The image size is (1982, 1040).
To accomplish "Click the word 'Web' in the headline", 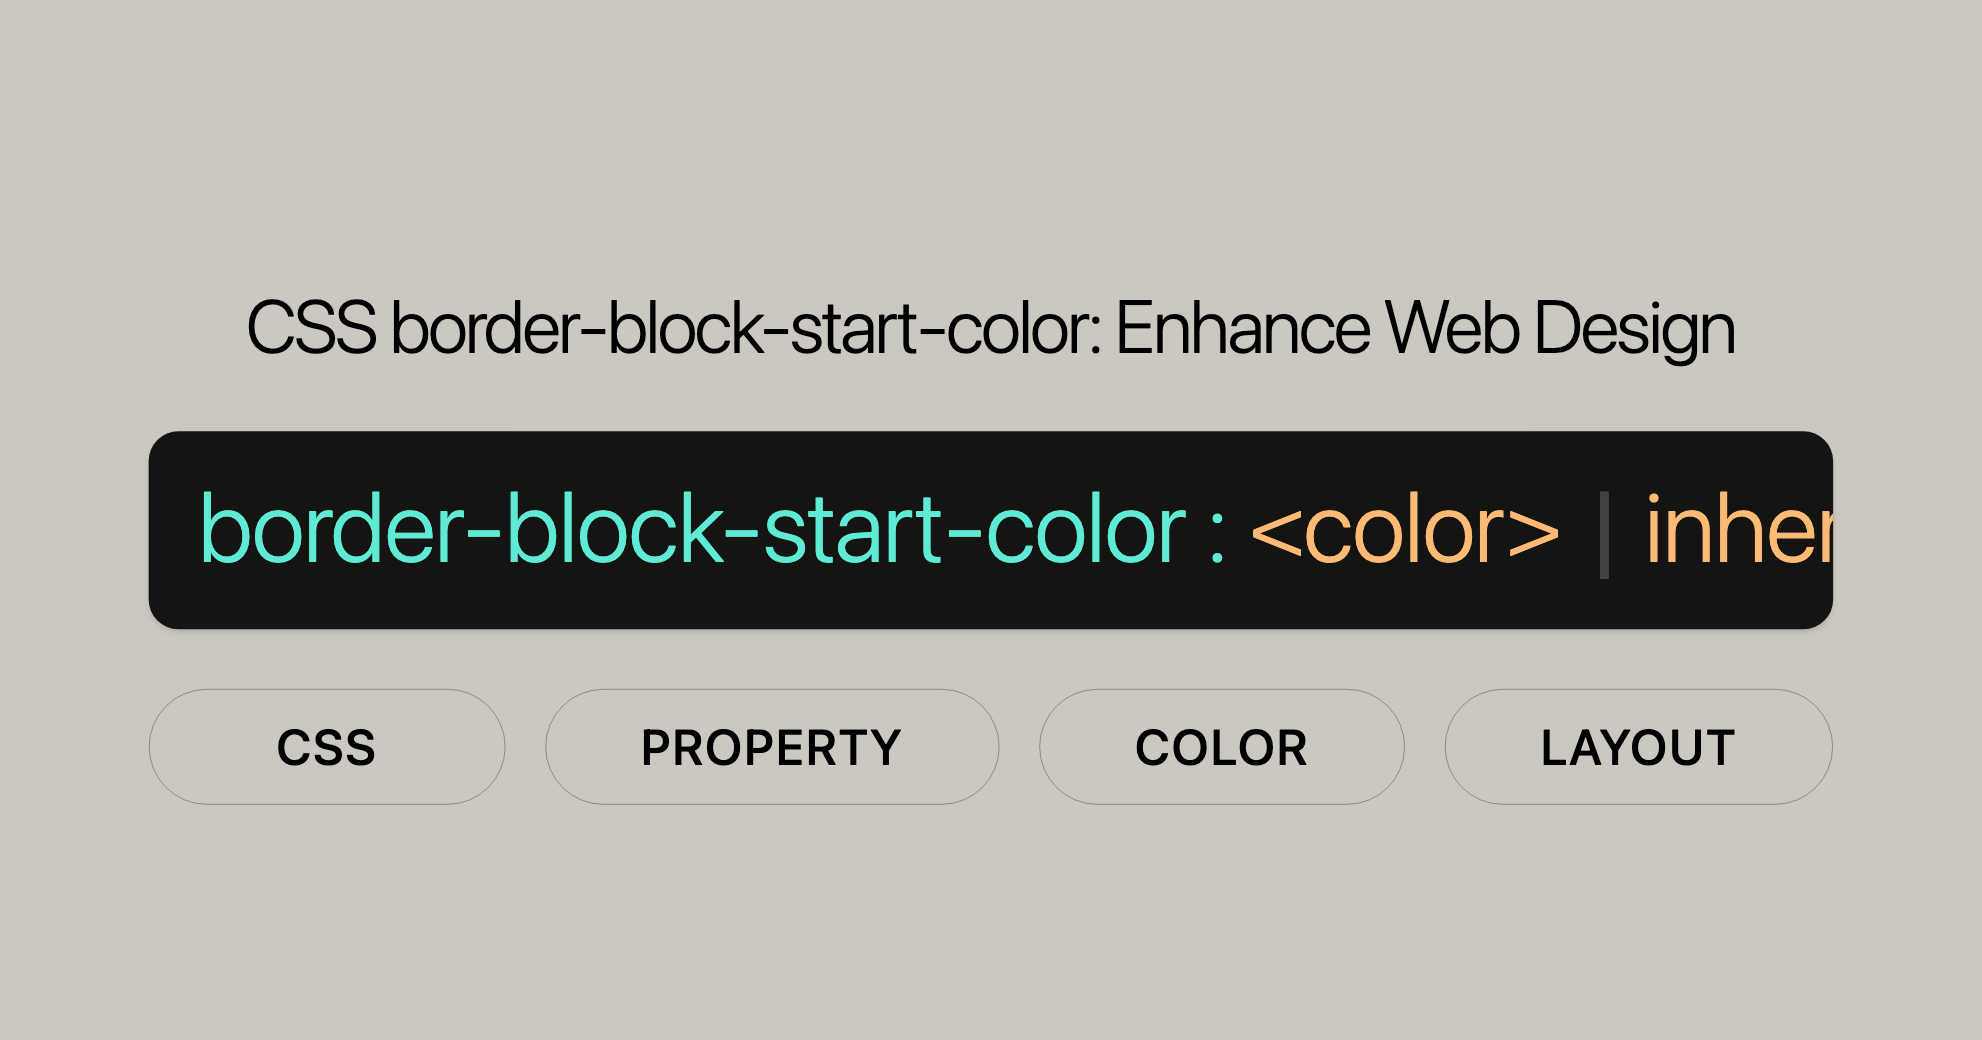I will (1453, 328).
